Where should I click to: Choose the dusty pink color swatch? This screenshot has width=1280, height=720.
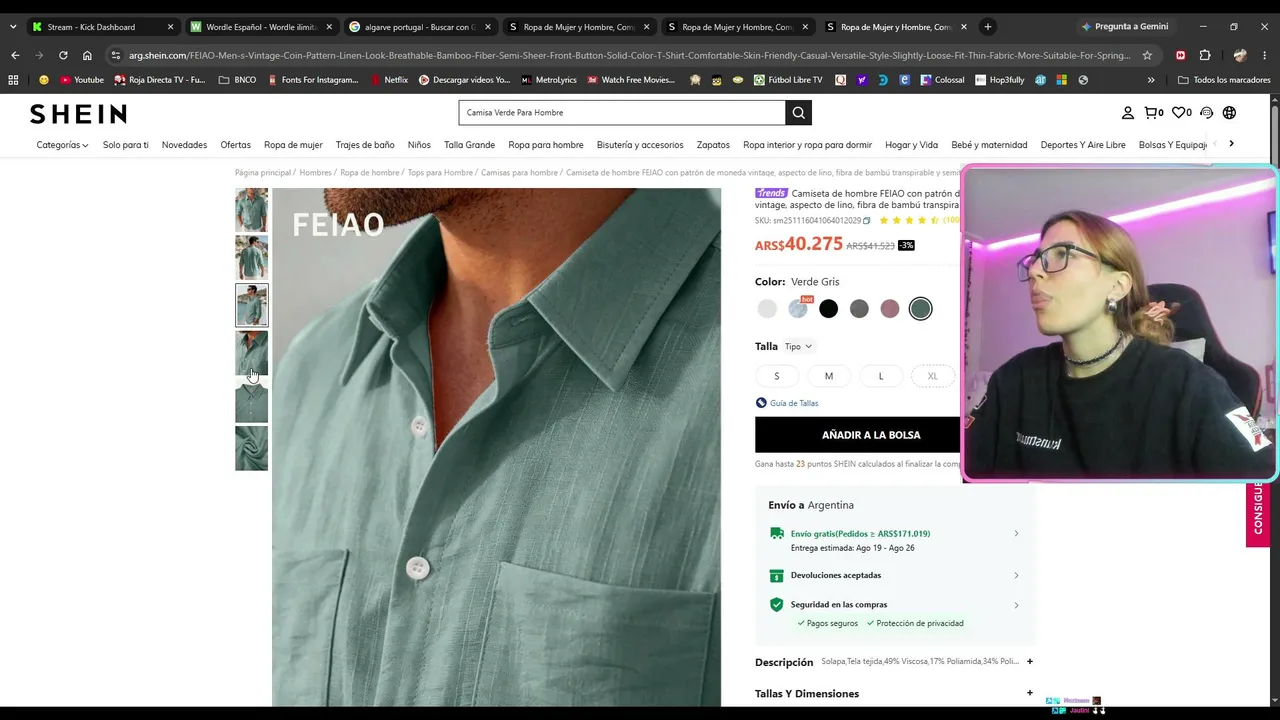pyautogui.click(x=890, y=309)
